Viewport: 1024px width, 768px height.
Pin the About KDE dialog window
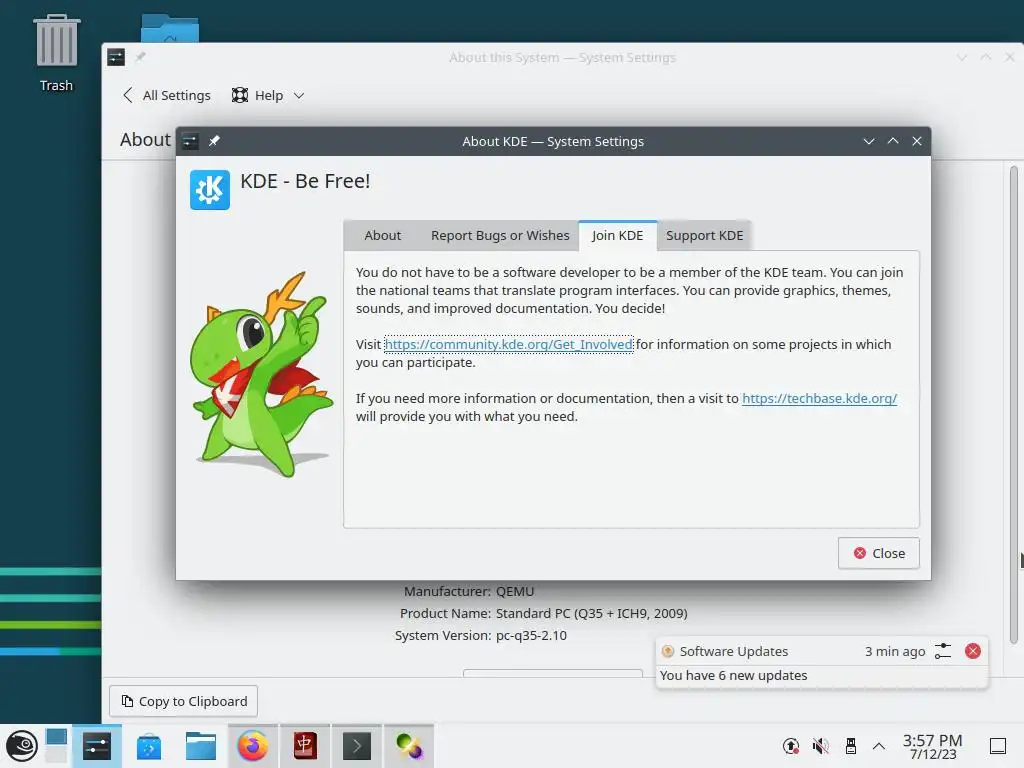coord(214,141)
